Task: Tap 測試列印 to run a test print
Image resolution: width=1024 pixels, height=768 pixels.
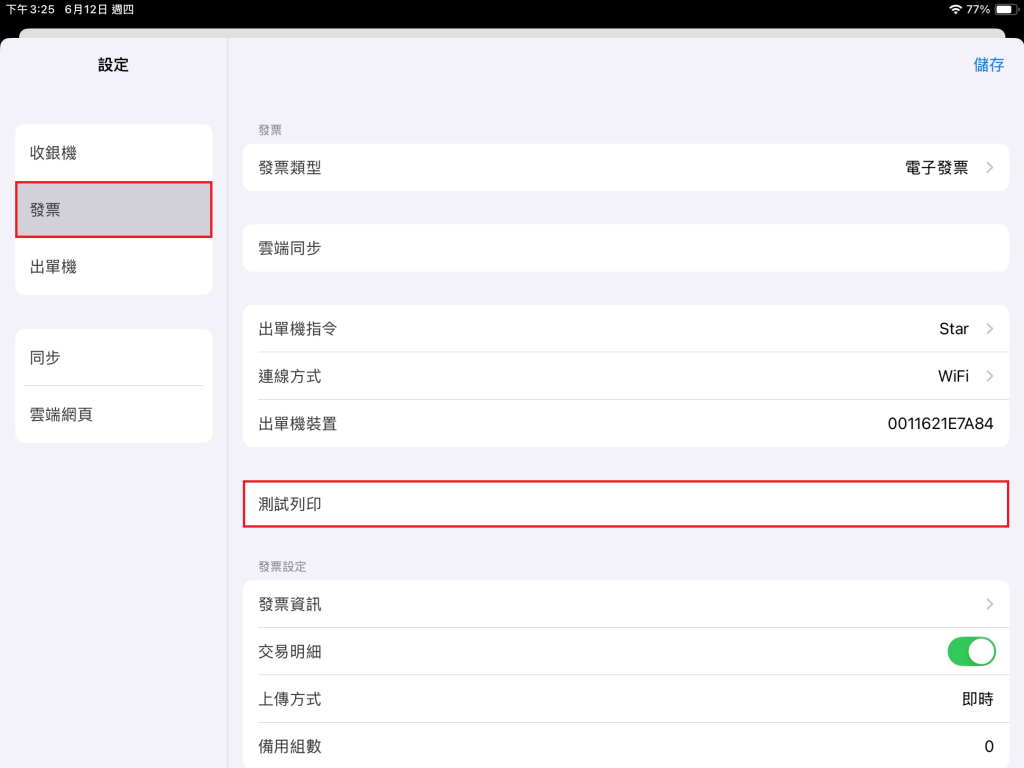Action: click(626, 504)
